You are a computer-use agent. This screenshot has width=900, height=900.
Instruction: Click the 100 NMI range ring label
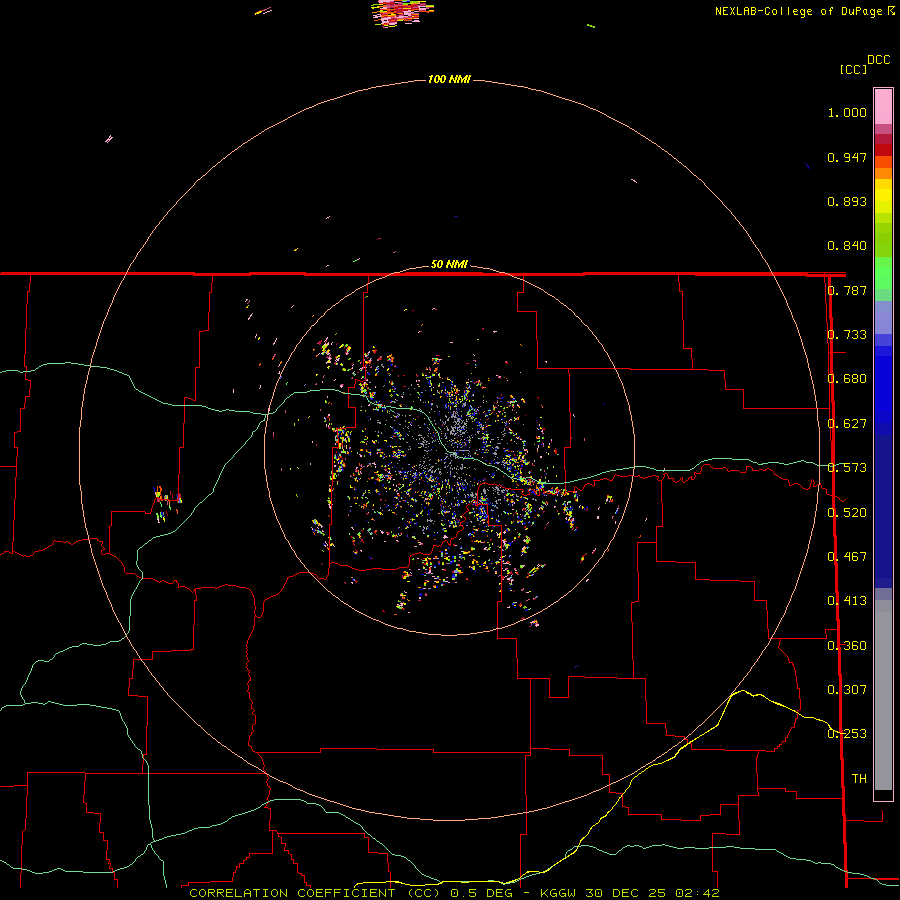point(449,79)
